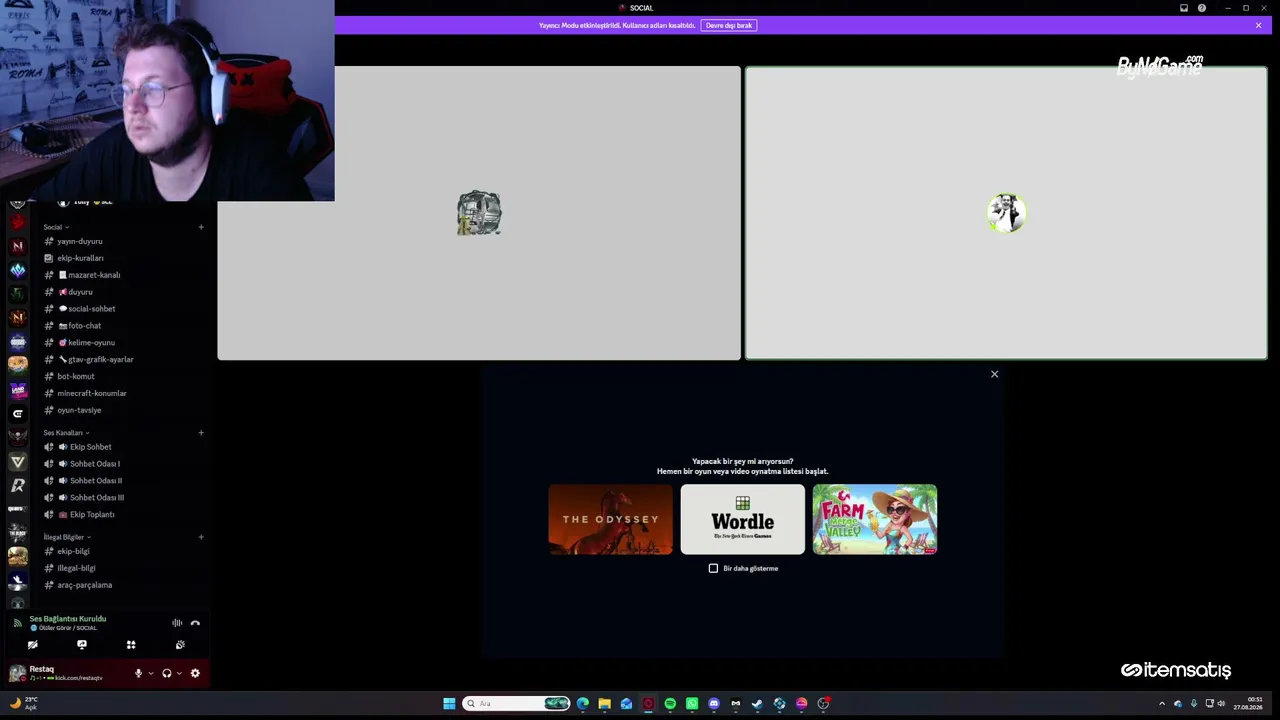
Task: Toggle noise suppression waveform icon
Action: [177, 623]
